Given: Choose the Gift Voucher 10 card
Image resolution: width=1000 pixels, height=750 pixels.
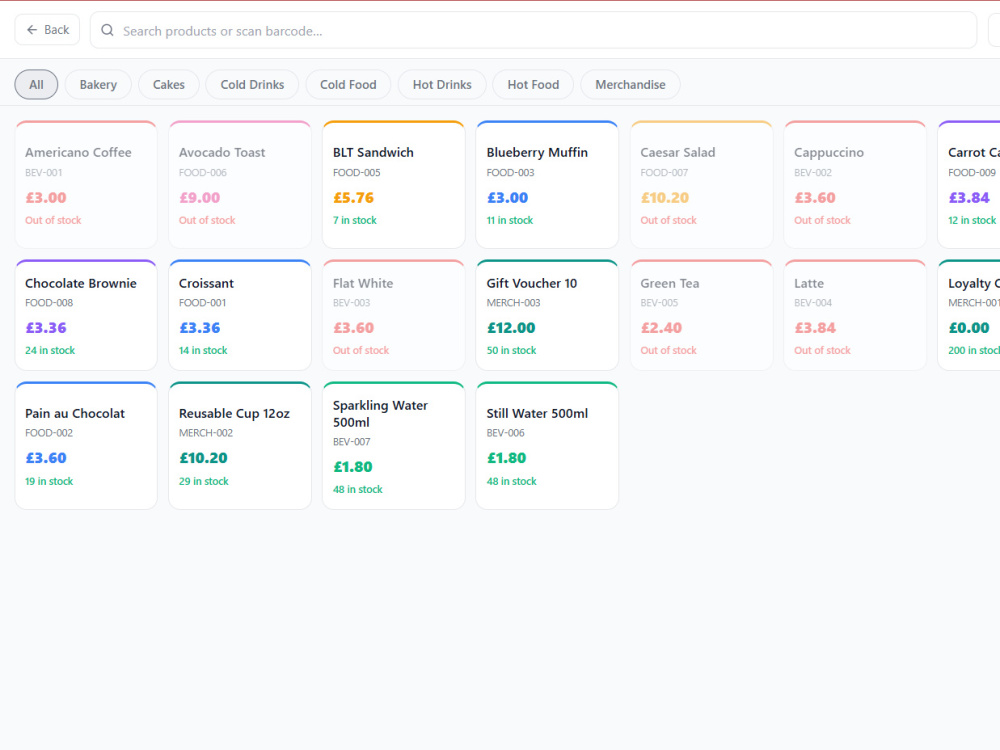Looking at the screenshot, I should coord(547,315).
